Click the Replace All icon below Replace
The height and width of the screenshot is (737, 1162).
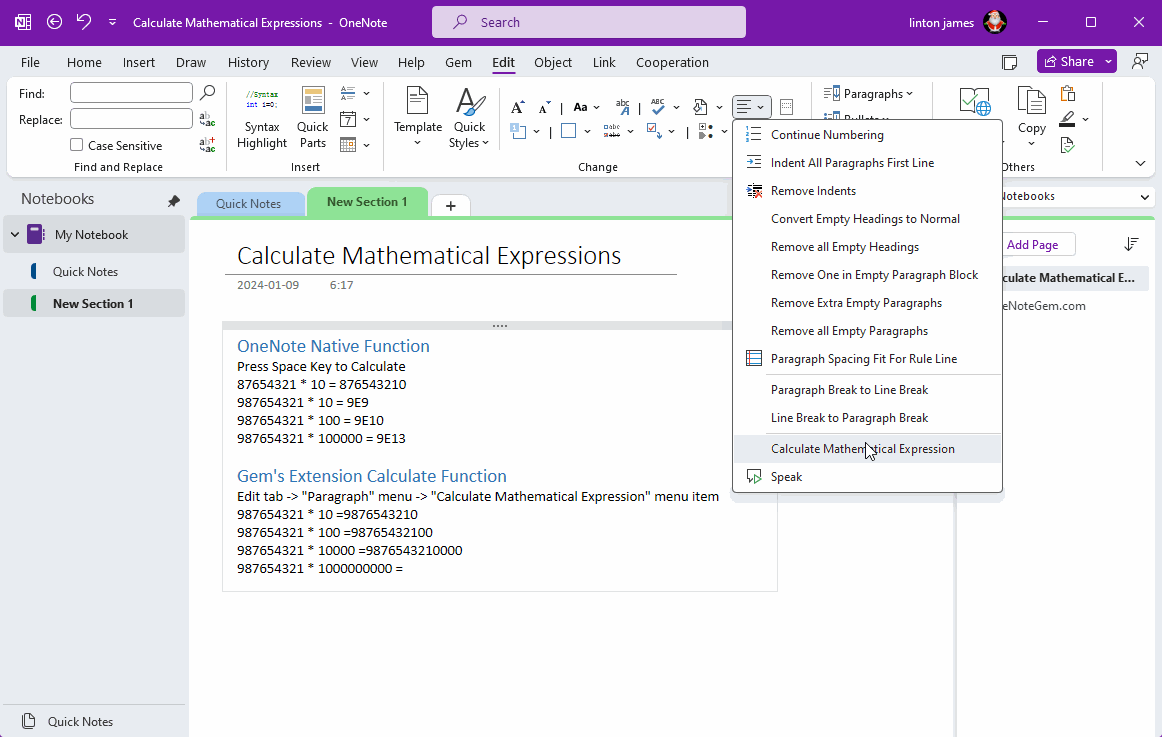tap(208, 144)
